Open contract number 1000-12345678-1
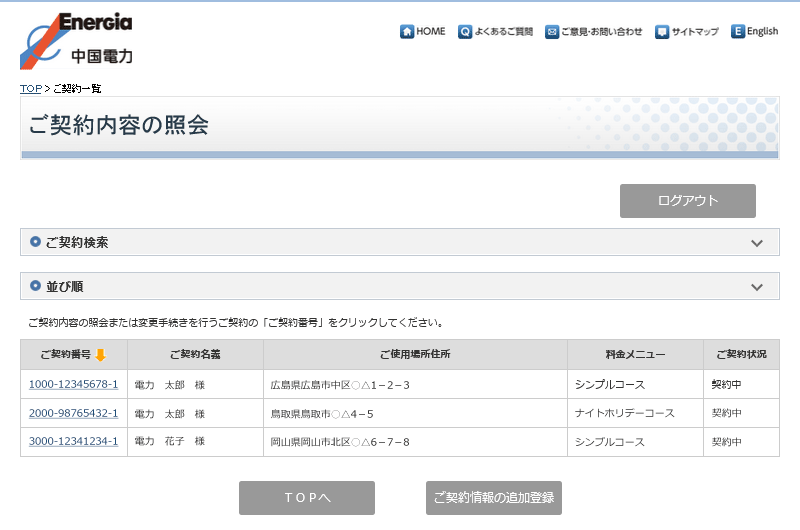This screenshot has width=800, height=530. tap(73, 385)
